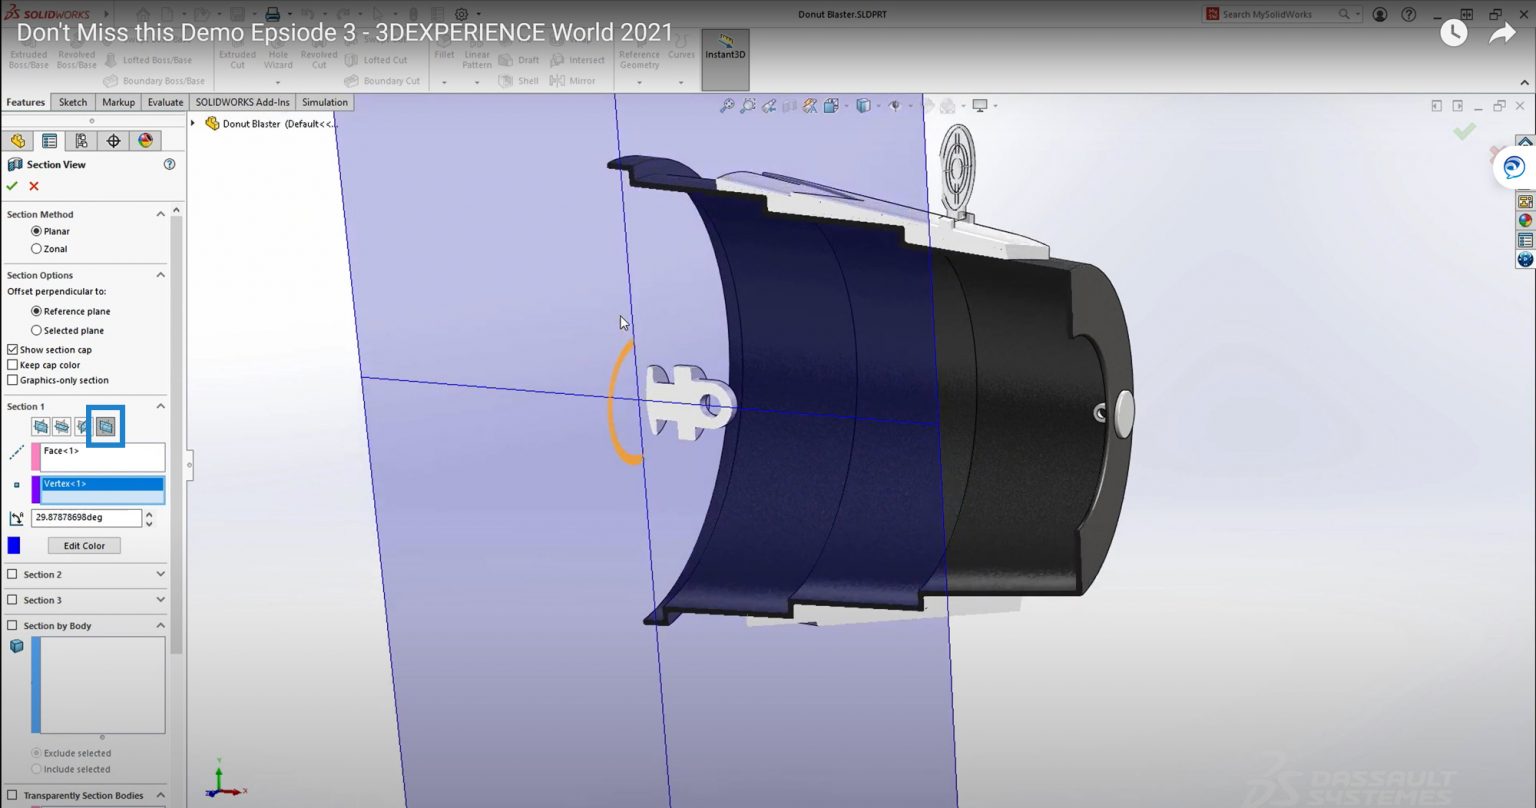Open the DisplayManager color ball tab
The height and width of the screenshot is (808, 1536).
(145, 141)
